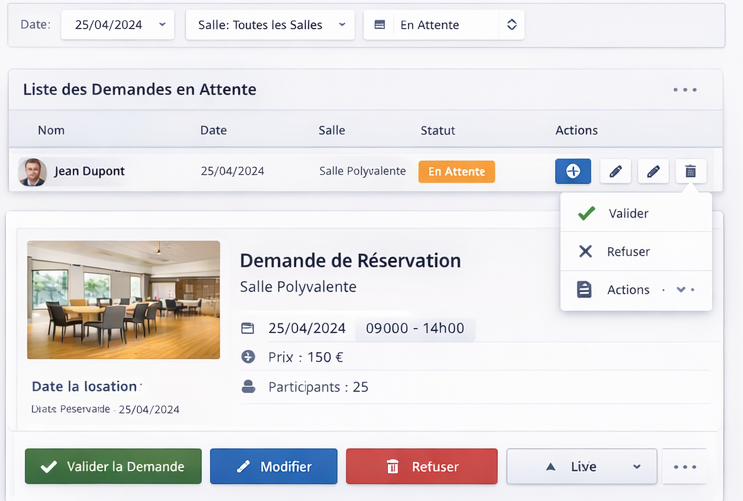Choose Refuser in the popup menu
The image size is (743, 501).
(x=636, y=251)
